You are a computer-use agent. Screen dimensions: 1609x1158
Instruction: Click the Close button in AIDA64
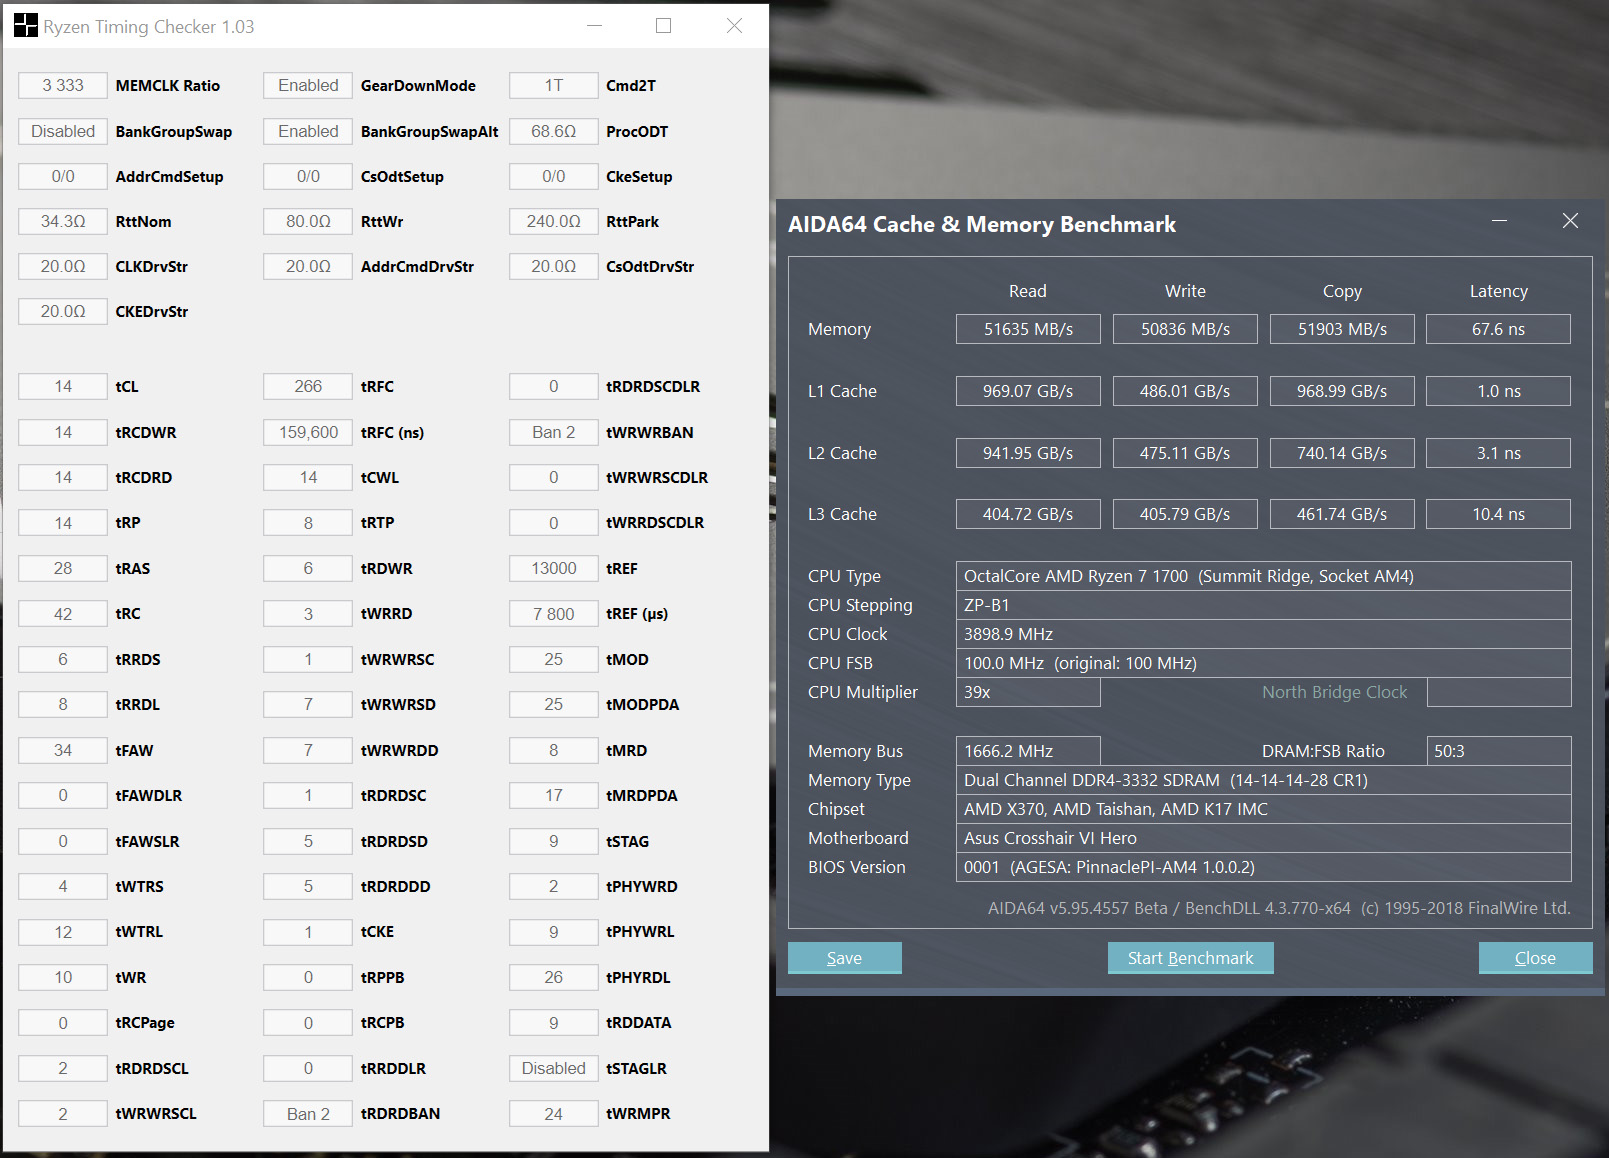tap(1535, 958)
